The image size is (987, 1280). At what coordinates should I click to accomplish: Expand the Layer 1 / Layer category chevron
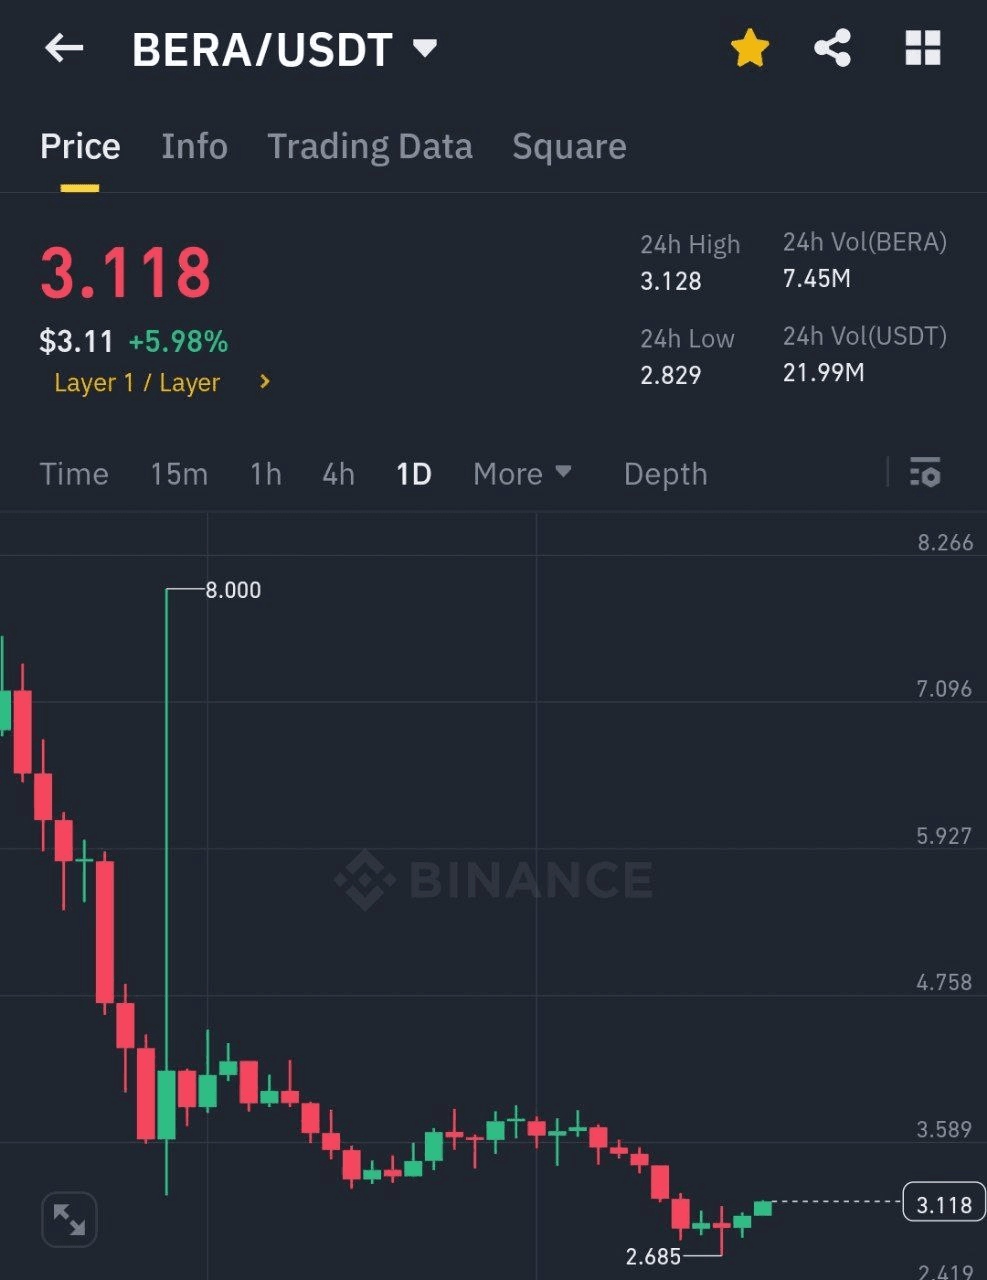(265, 382)
